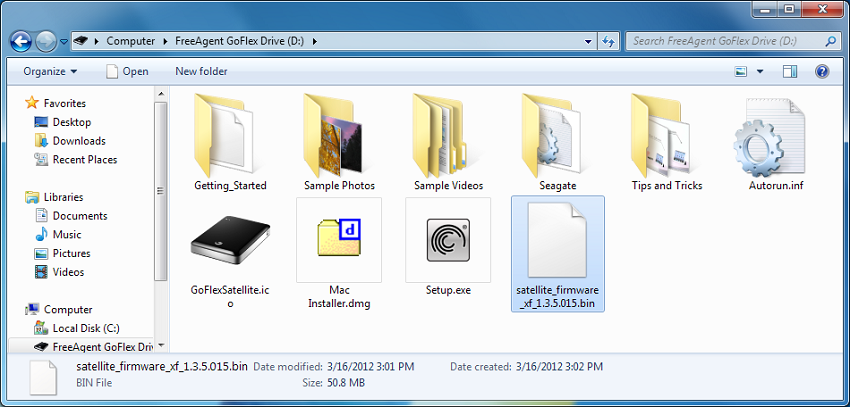The image size is (850, 407).
Task: Click the file thumbnail in details pane
Action: coord(43,377)
